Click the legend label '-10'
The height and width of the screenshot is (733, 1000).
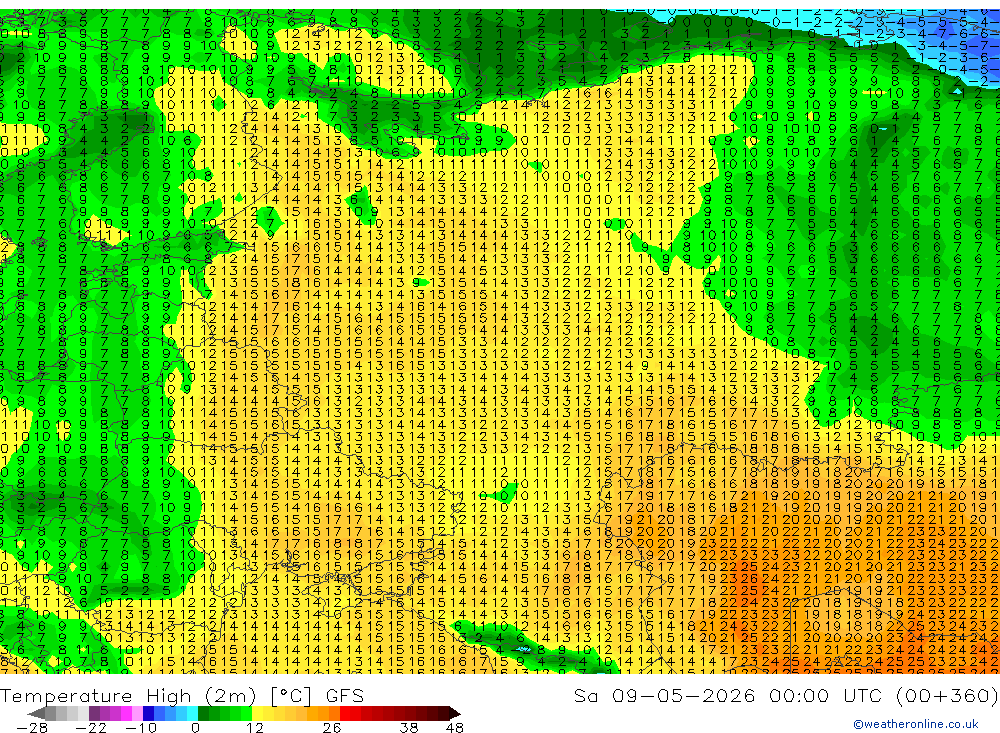pyautogui.click(x=141, y=728)
